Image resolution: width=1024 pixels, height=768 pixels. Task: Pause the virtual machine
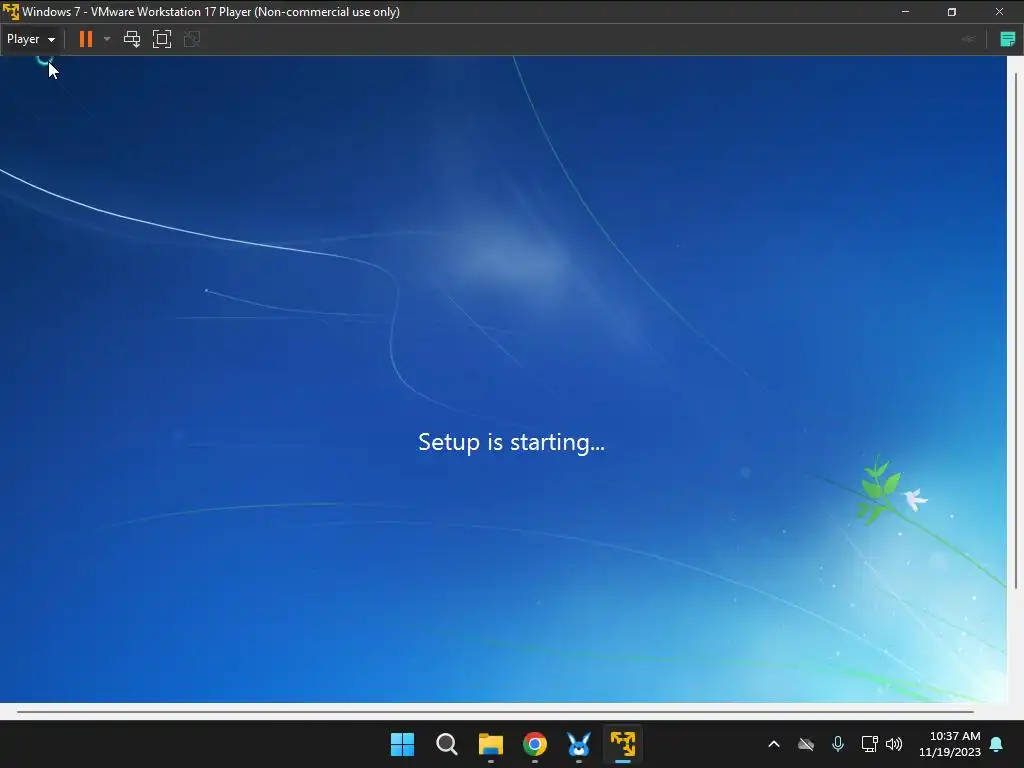[86, 39]
